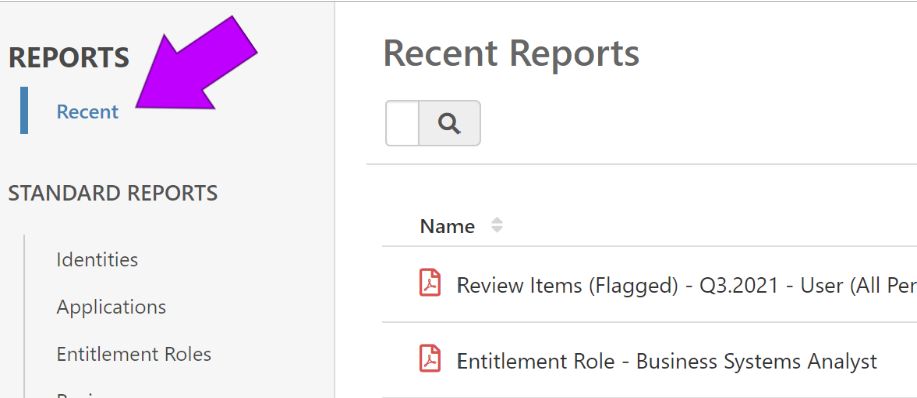The width and height of the screenshot is (917, 398).
Task: Click the REPORTS sidebar title
Action: 69,57
